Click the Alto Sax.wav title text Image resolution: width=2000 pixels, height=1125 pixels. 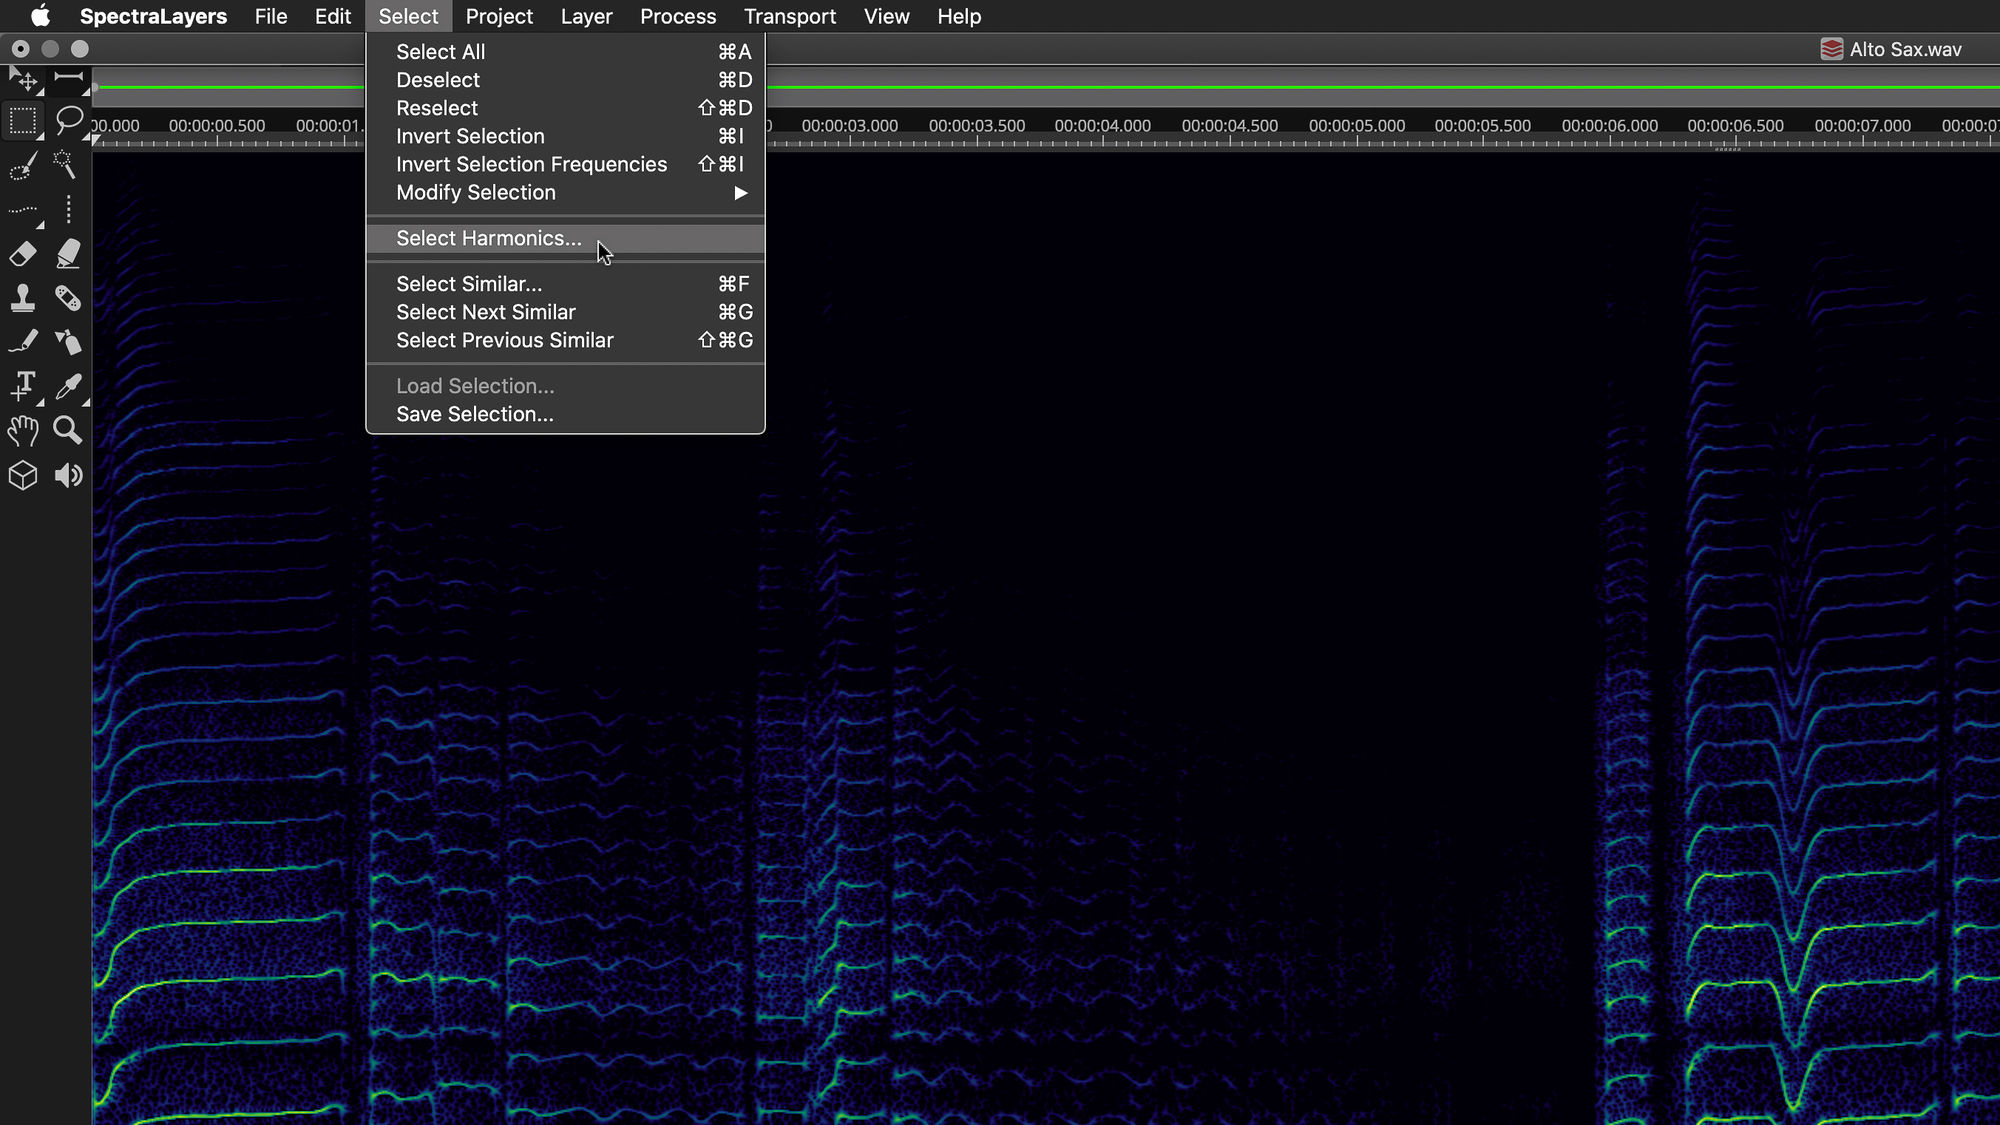coord(1905,49)
